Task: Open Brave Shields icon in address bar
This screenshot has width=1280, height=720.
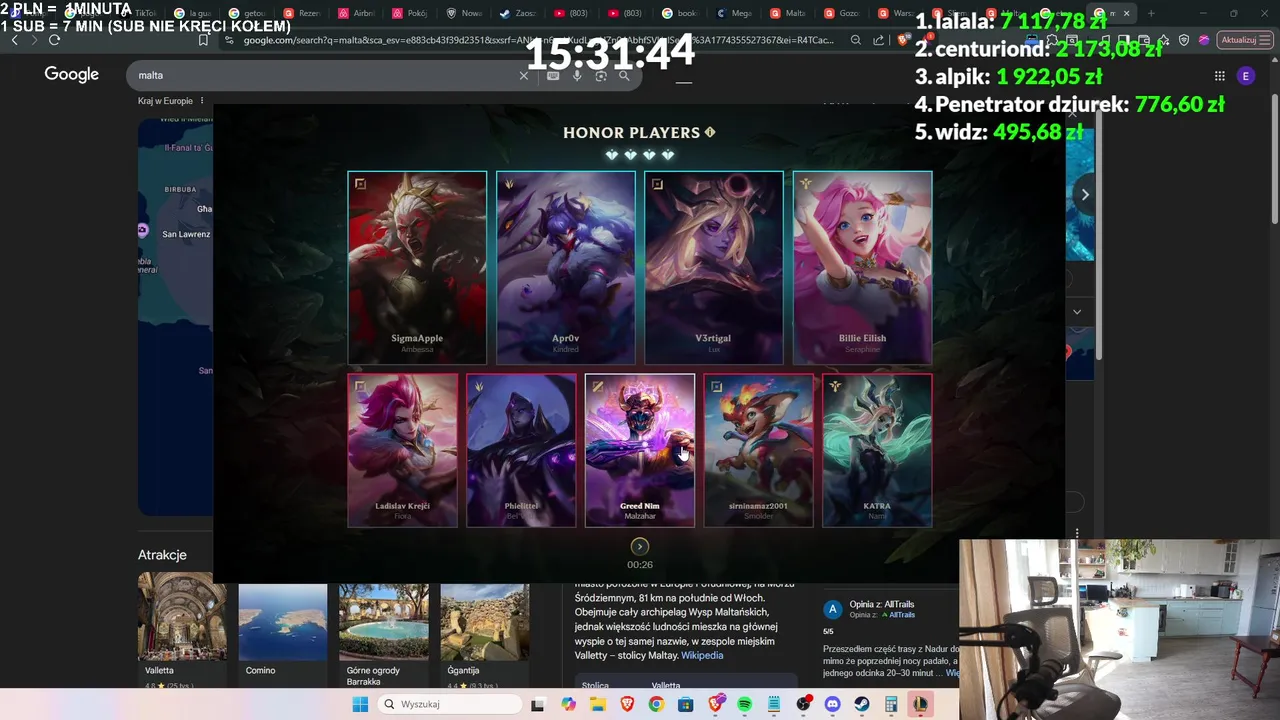Action: 904,40
